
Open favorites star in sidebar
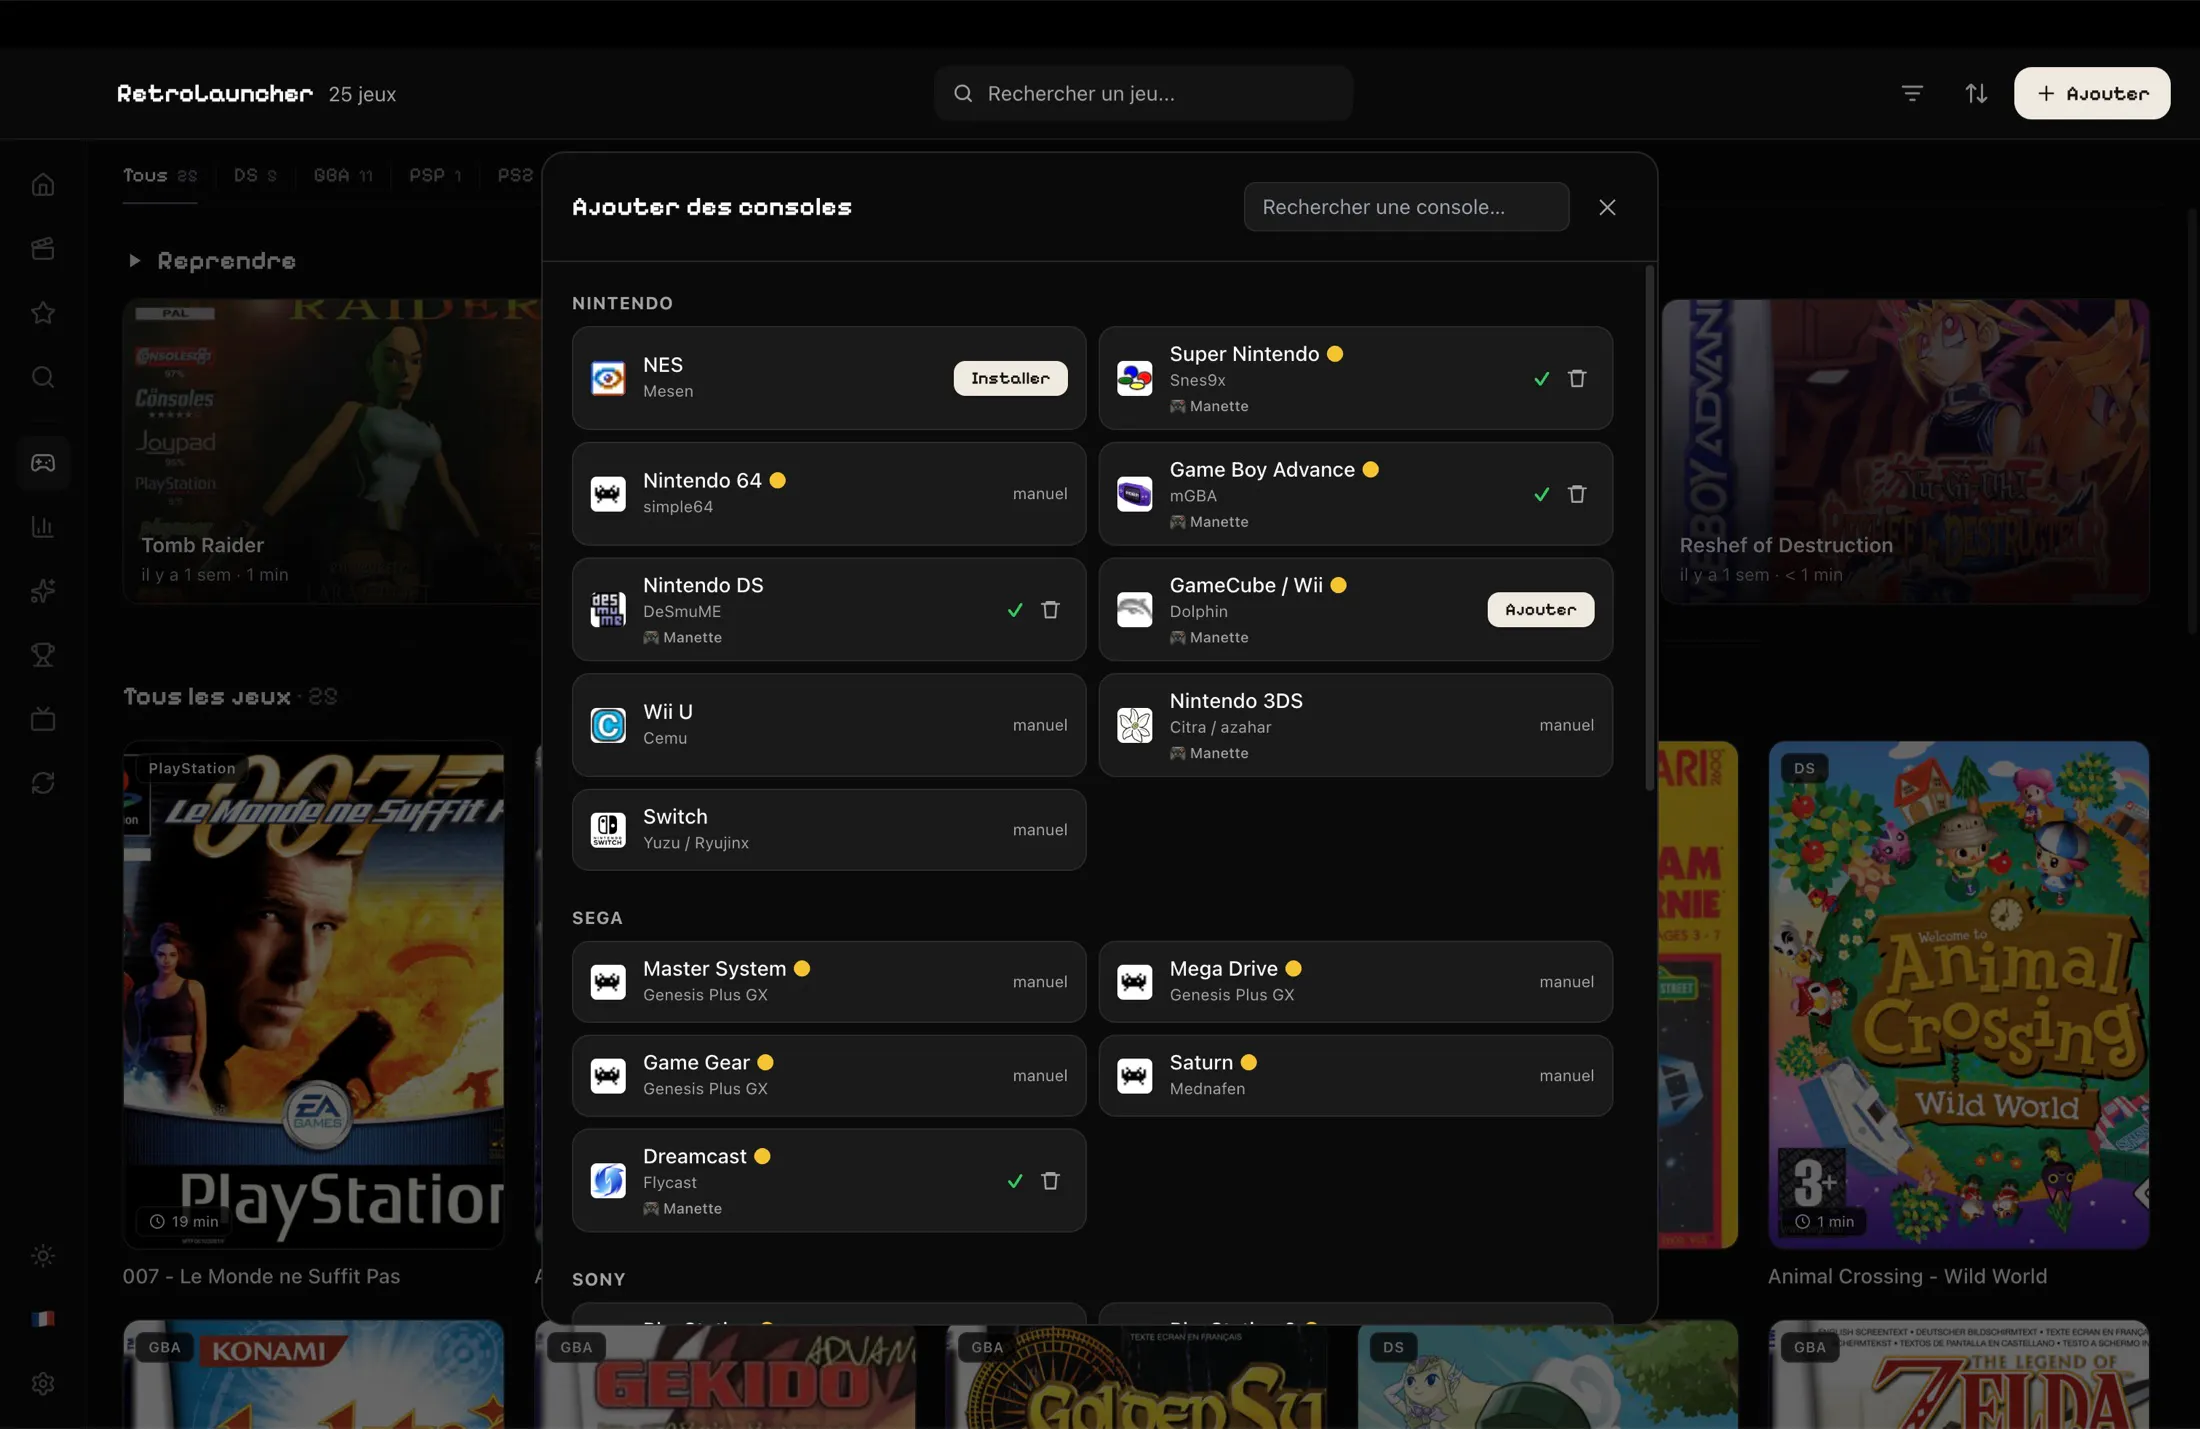point(42,313)
